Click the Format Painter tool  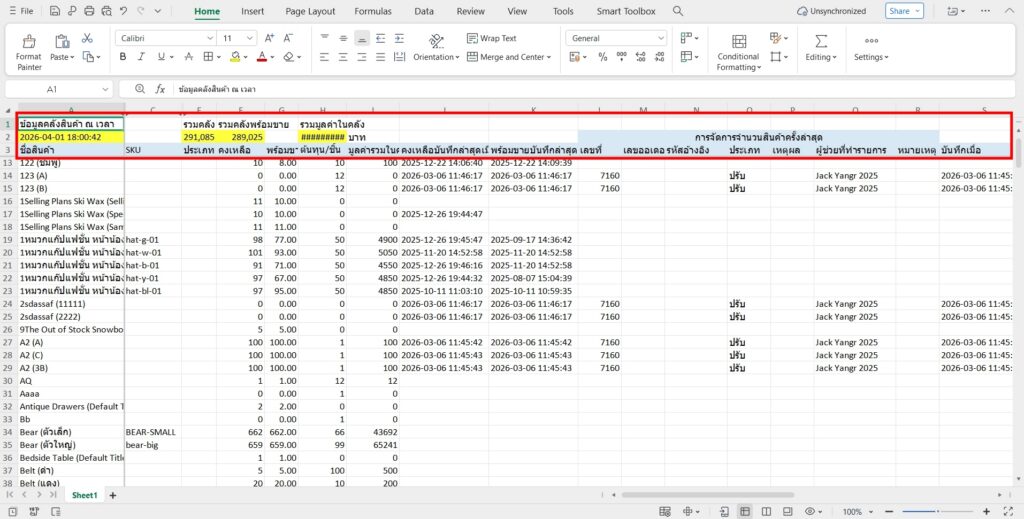click(x=29, y=50)
